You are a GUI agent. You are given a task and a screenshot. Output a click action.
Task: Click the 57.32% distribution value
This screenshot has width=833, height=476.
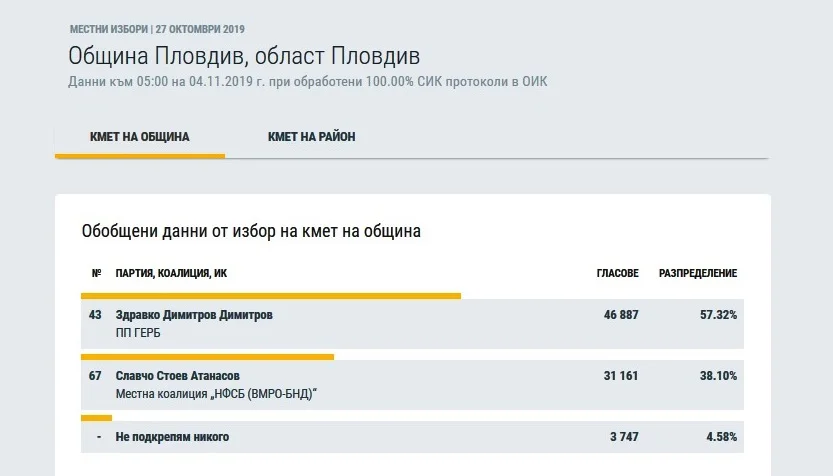pos(718,315)
